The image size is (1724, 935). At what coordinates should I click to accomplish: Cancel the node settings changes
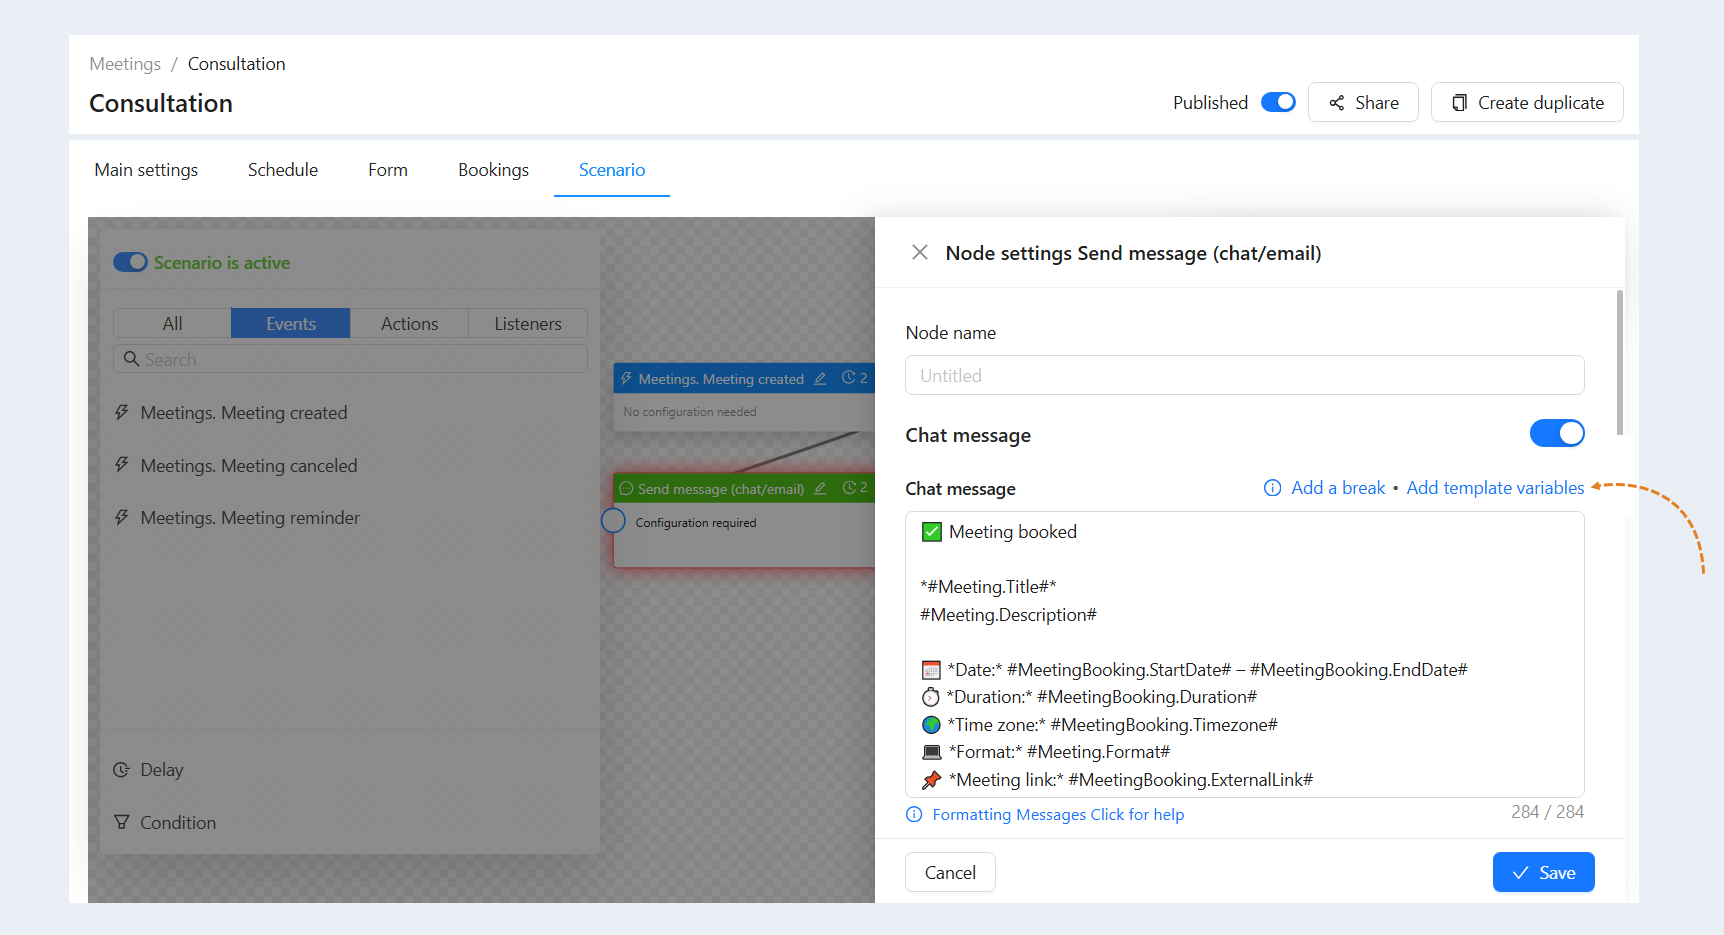coord(950,872)
